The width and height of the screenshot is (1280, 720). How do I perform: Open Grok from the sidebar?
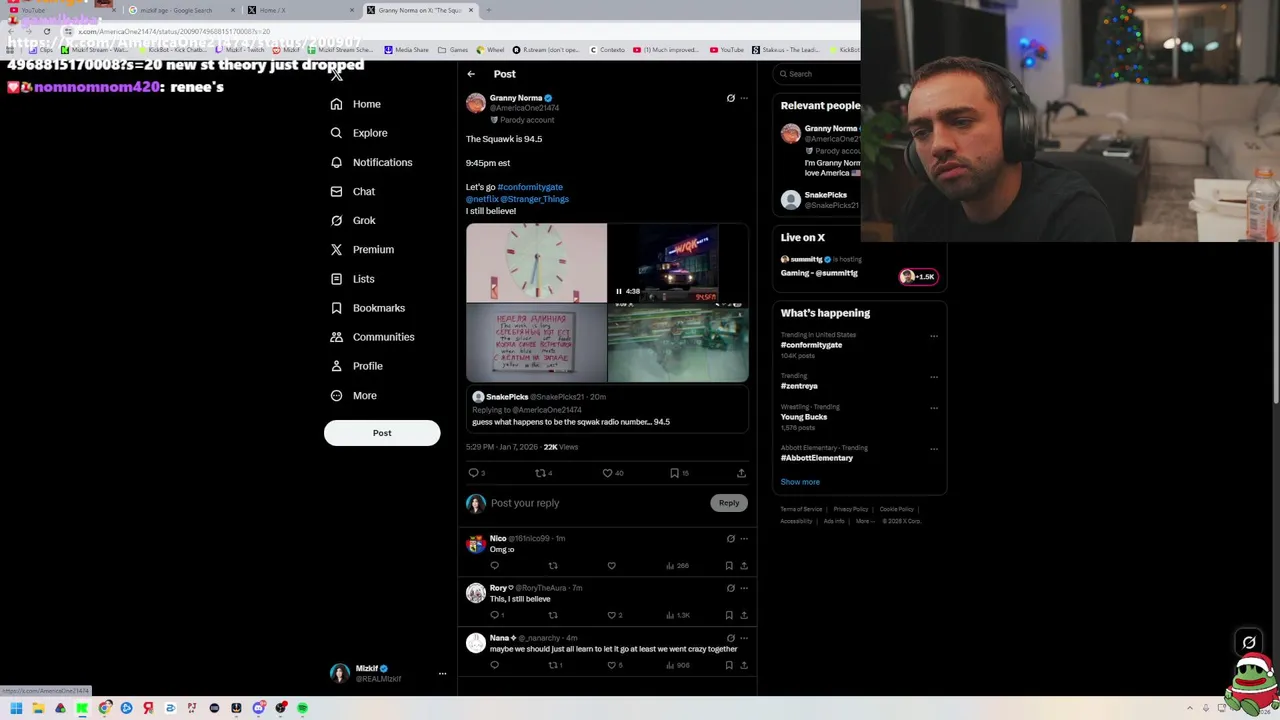[353, 220]
